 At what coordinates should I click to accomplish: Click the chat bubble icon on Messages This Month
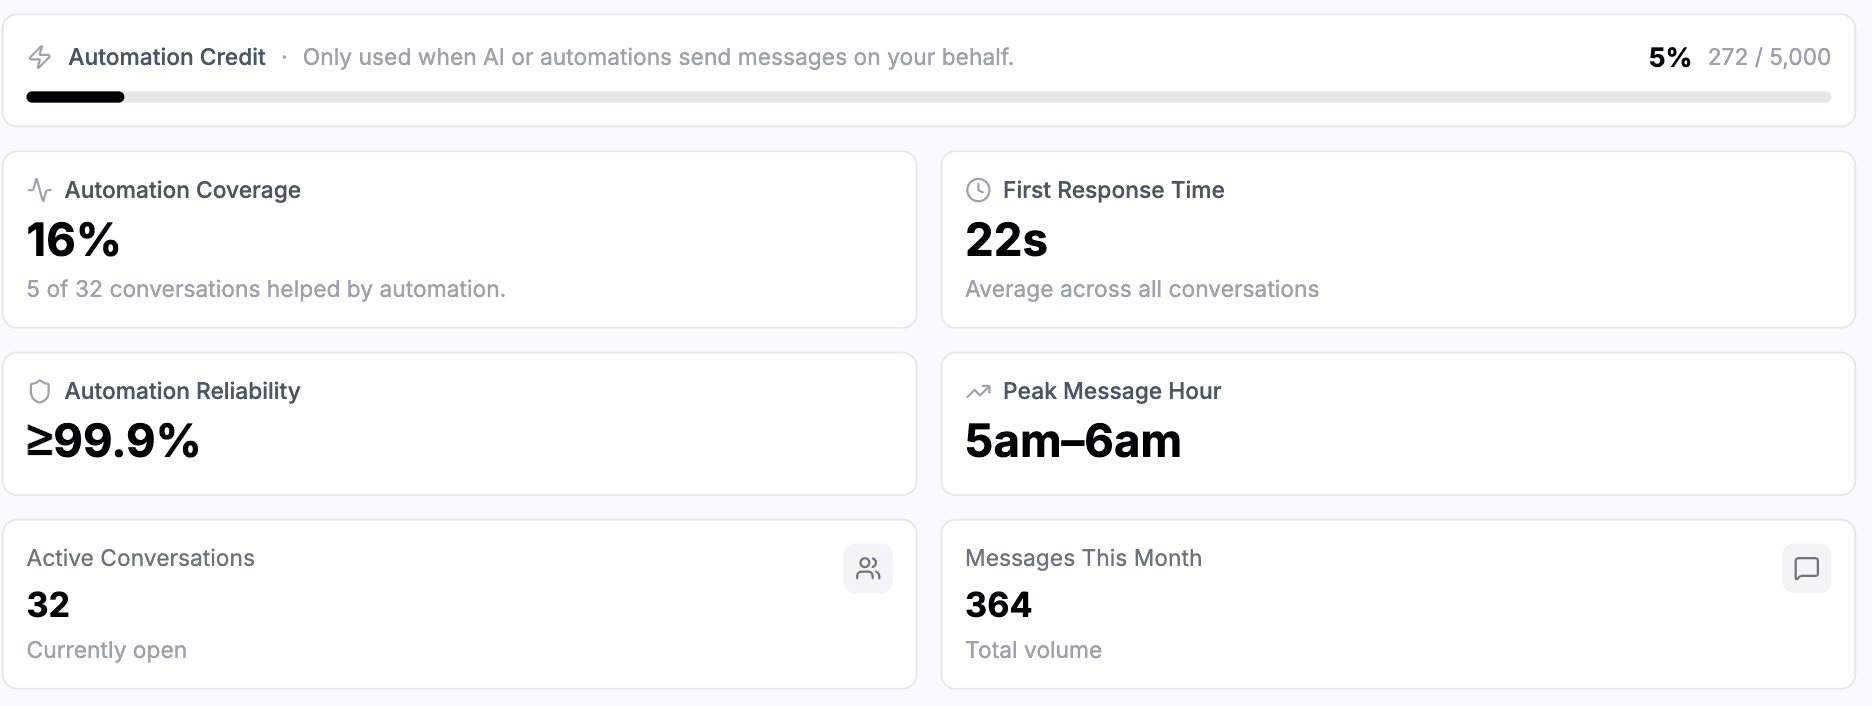coord(1807,568)
